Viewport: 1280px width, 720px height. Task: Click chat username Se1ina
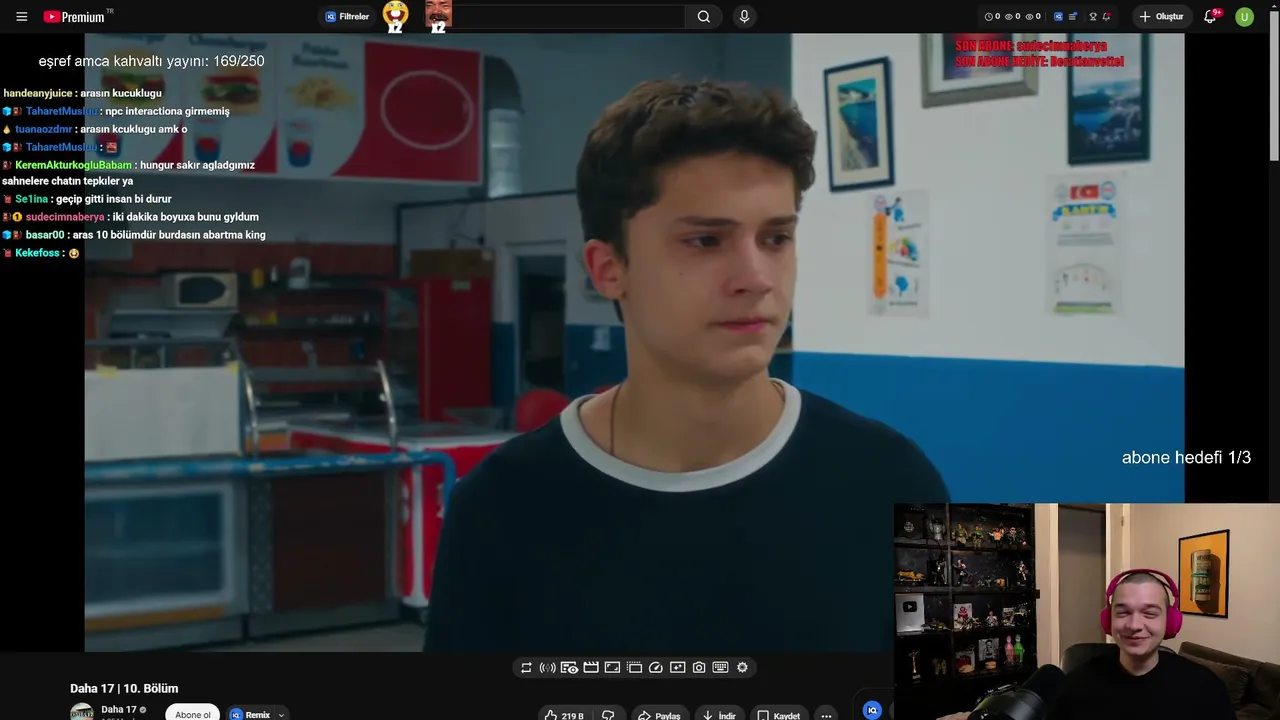click(x=32, y=199)
